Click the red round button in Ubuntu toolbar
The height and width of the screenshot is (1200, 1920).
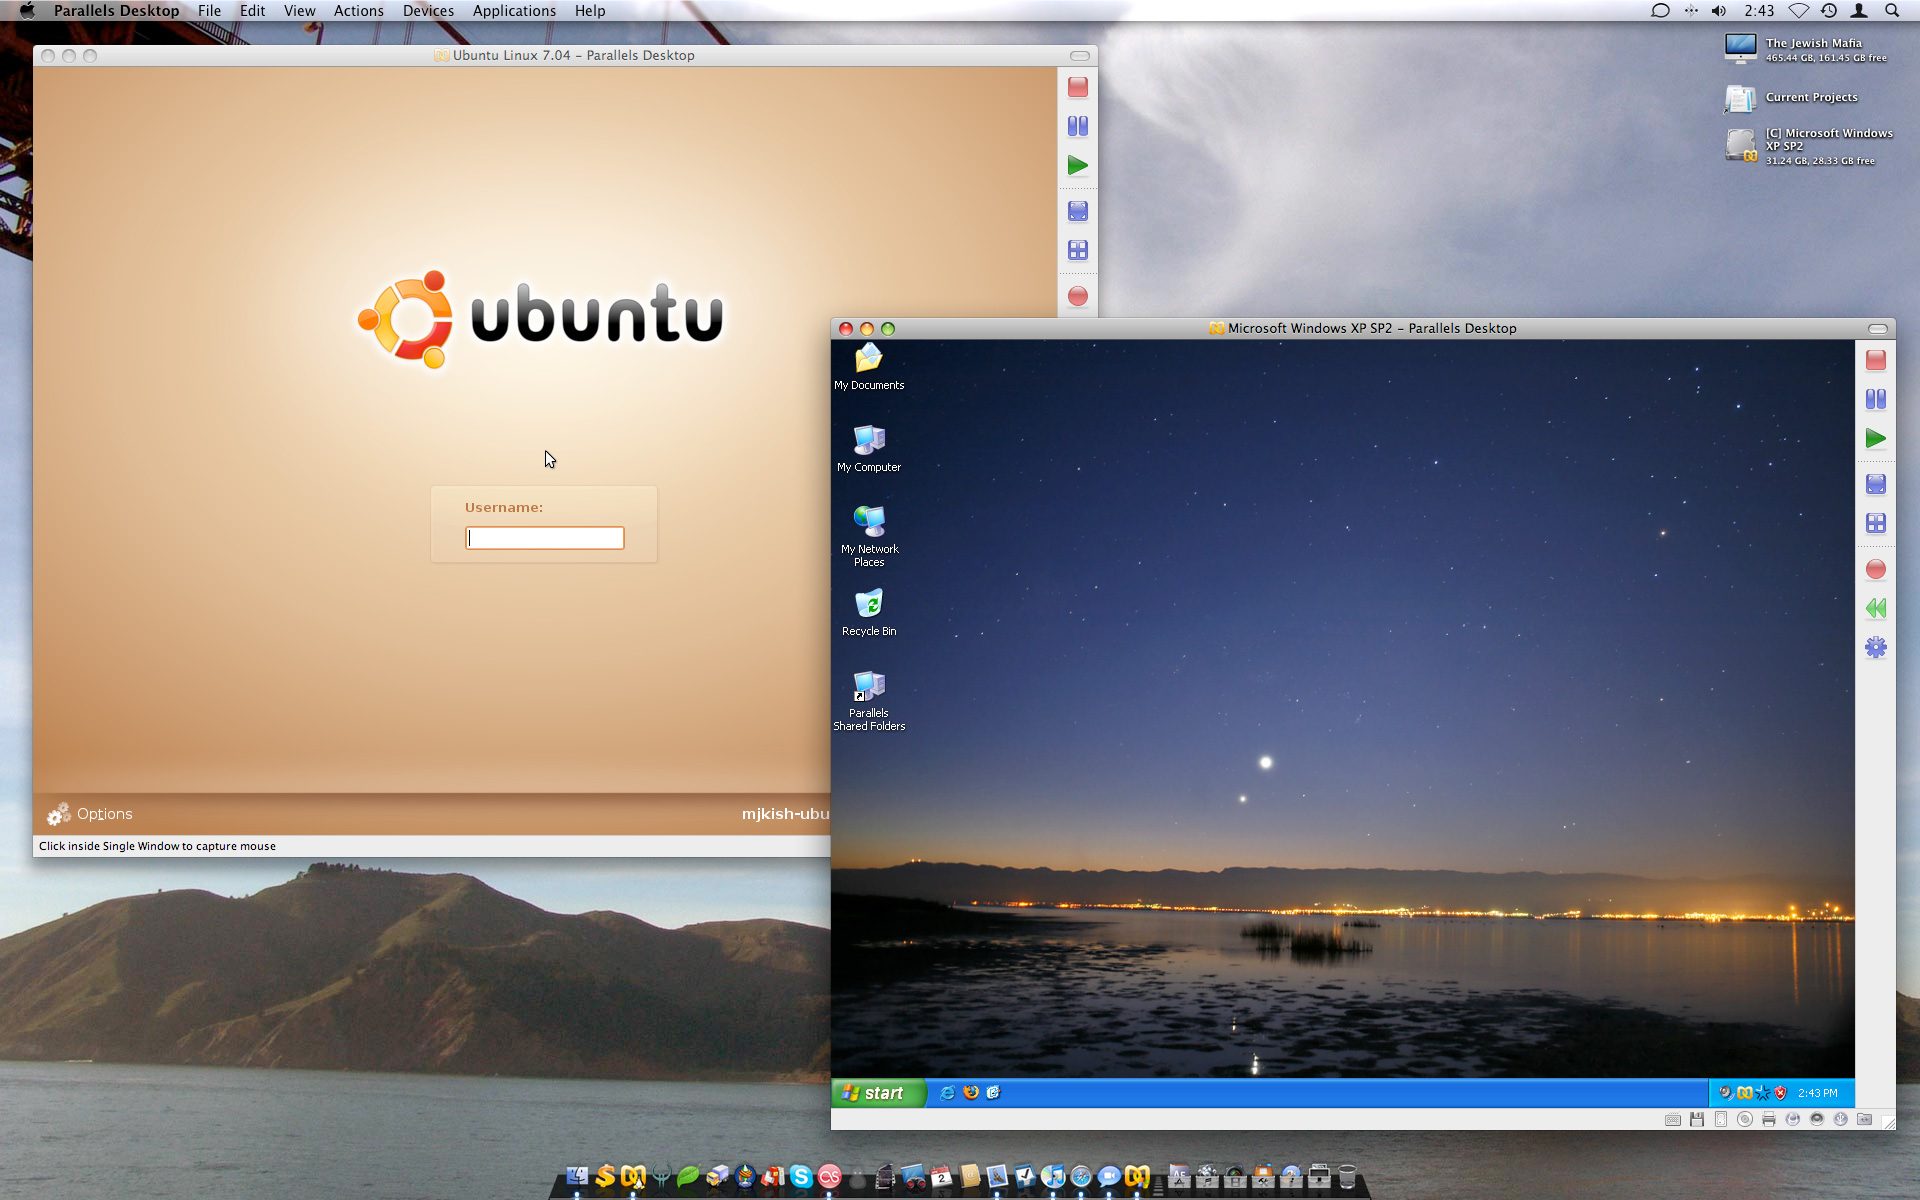coord(1077,296)
